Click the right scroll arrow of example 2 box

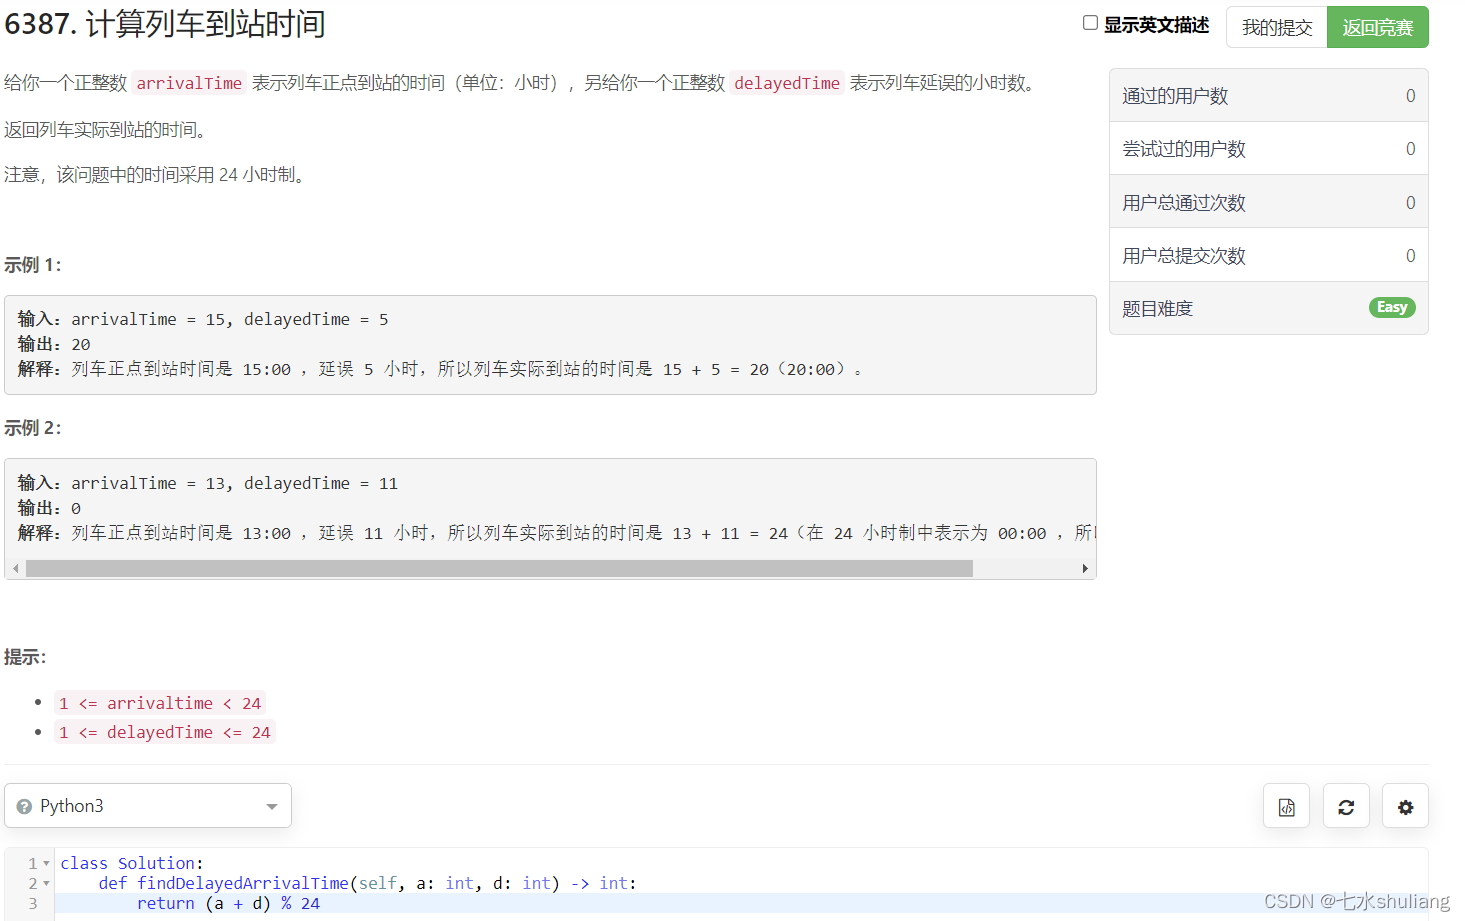(x=1087, y=568)
